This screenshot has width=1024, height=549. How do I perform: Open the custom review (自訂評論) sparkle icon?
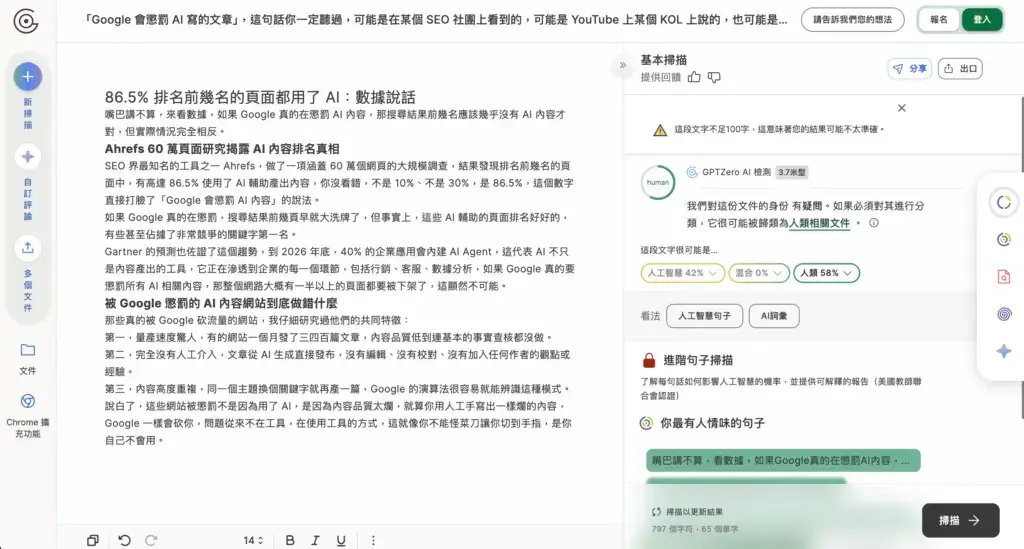click(x=27, y=157)
